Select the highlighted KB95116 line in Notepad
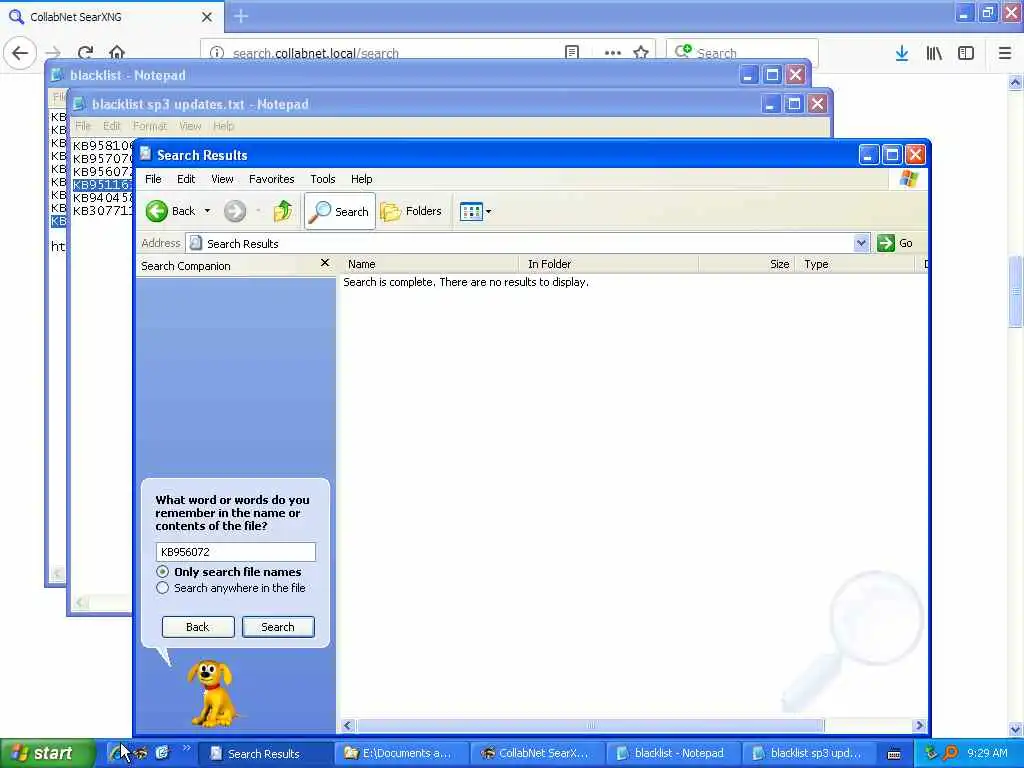The width and height of the screenshot is (1024, 768). [103, 185]
